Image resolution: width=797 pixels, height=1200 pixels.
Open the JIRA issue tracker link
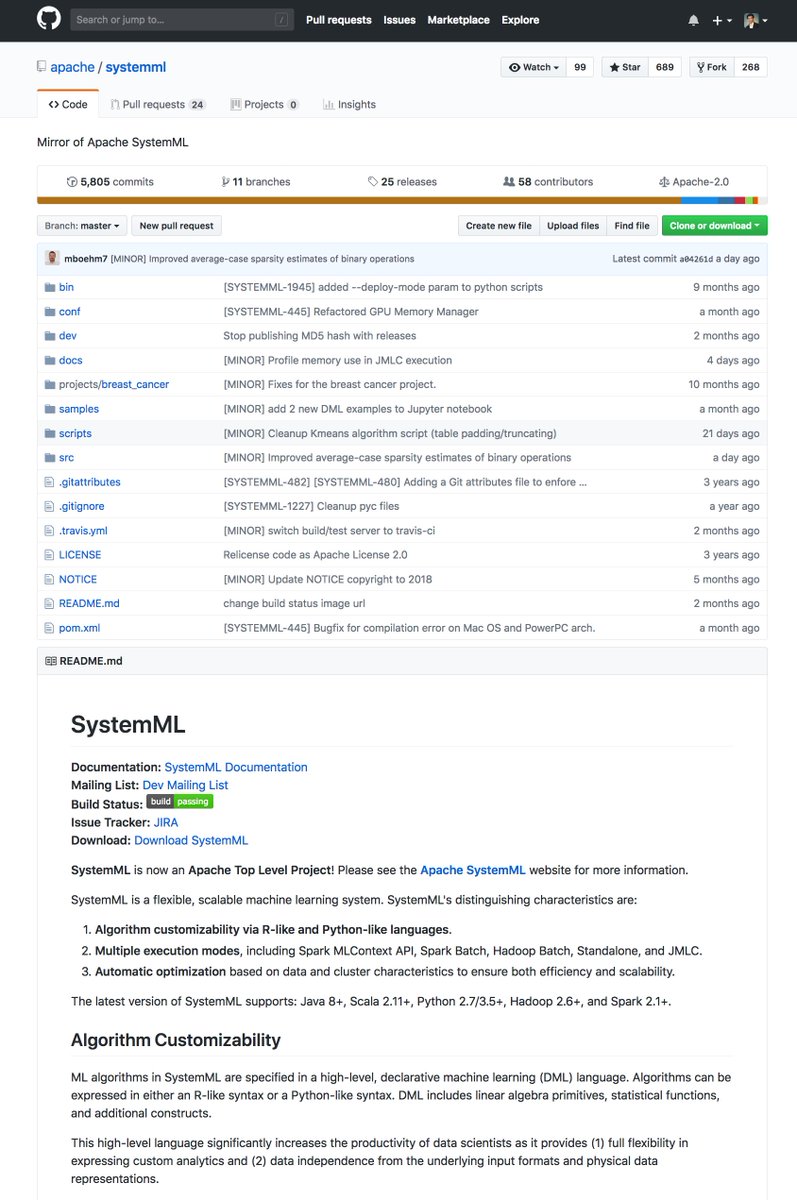tap(166, 822)
